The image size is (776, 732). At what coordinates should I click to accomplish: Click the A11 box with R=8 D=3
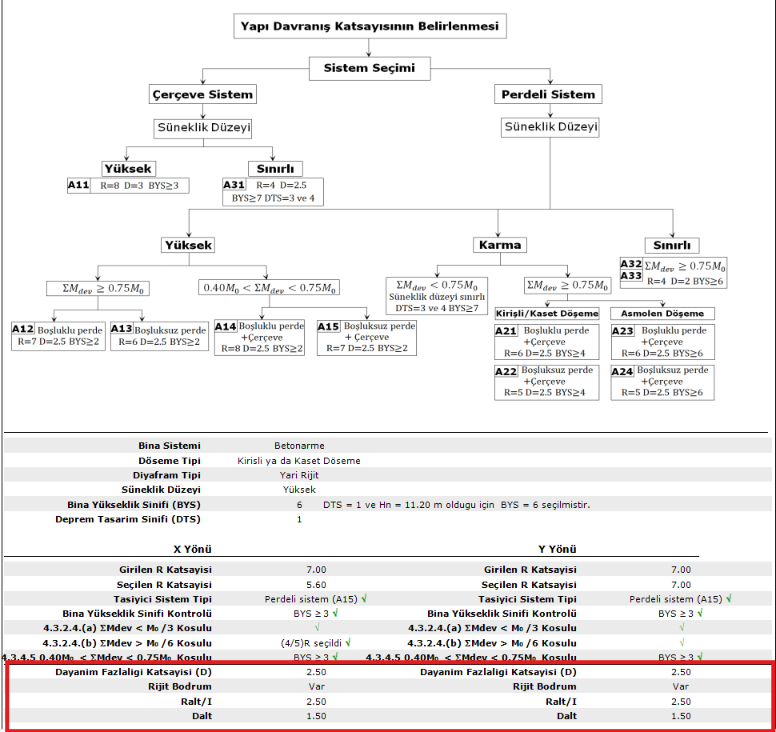tap(128, 186)
